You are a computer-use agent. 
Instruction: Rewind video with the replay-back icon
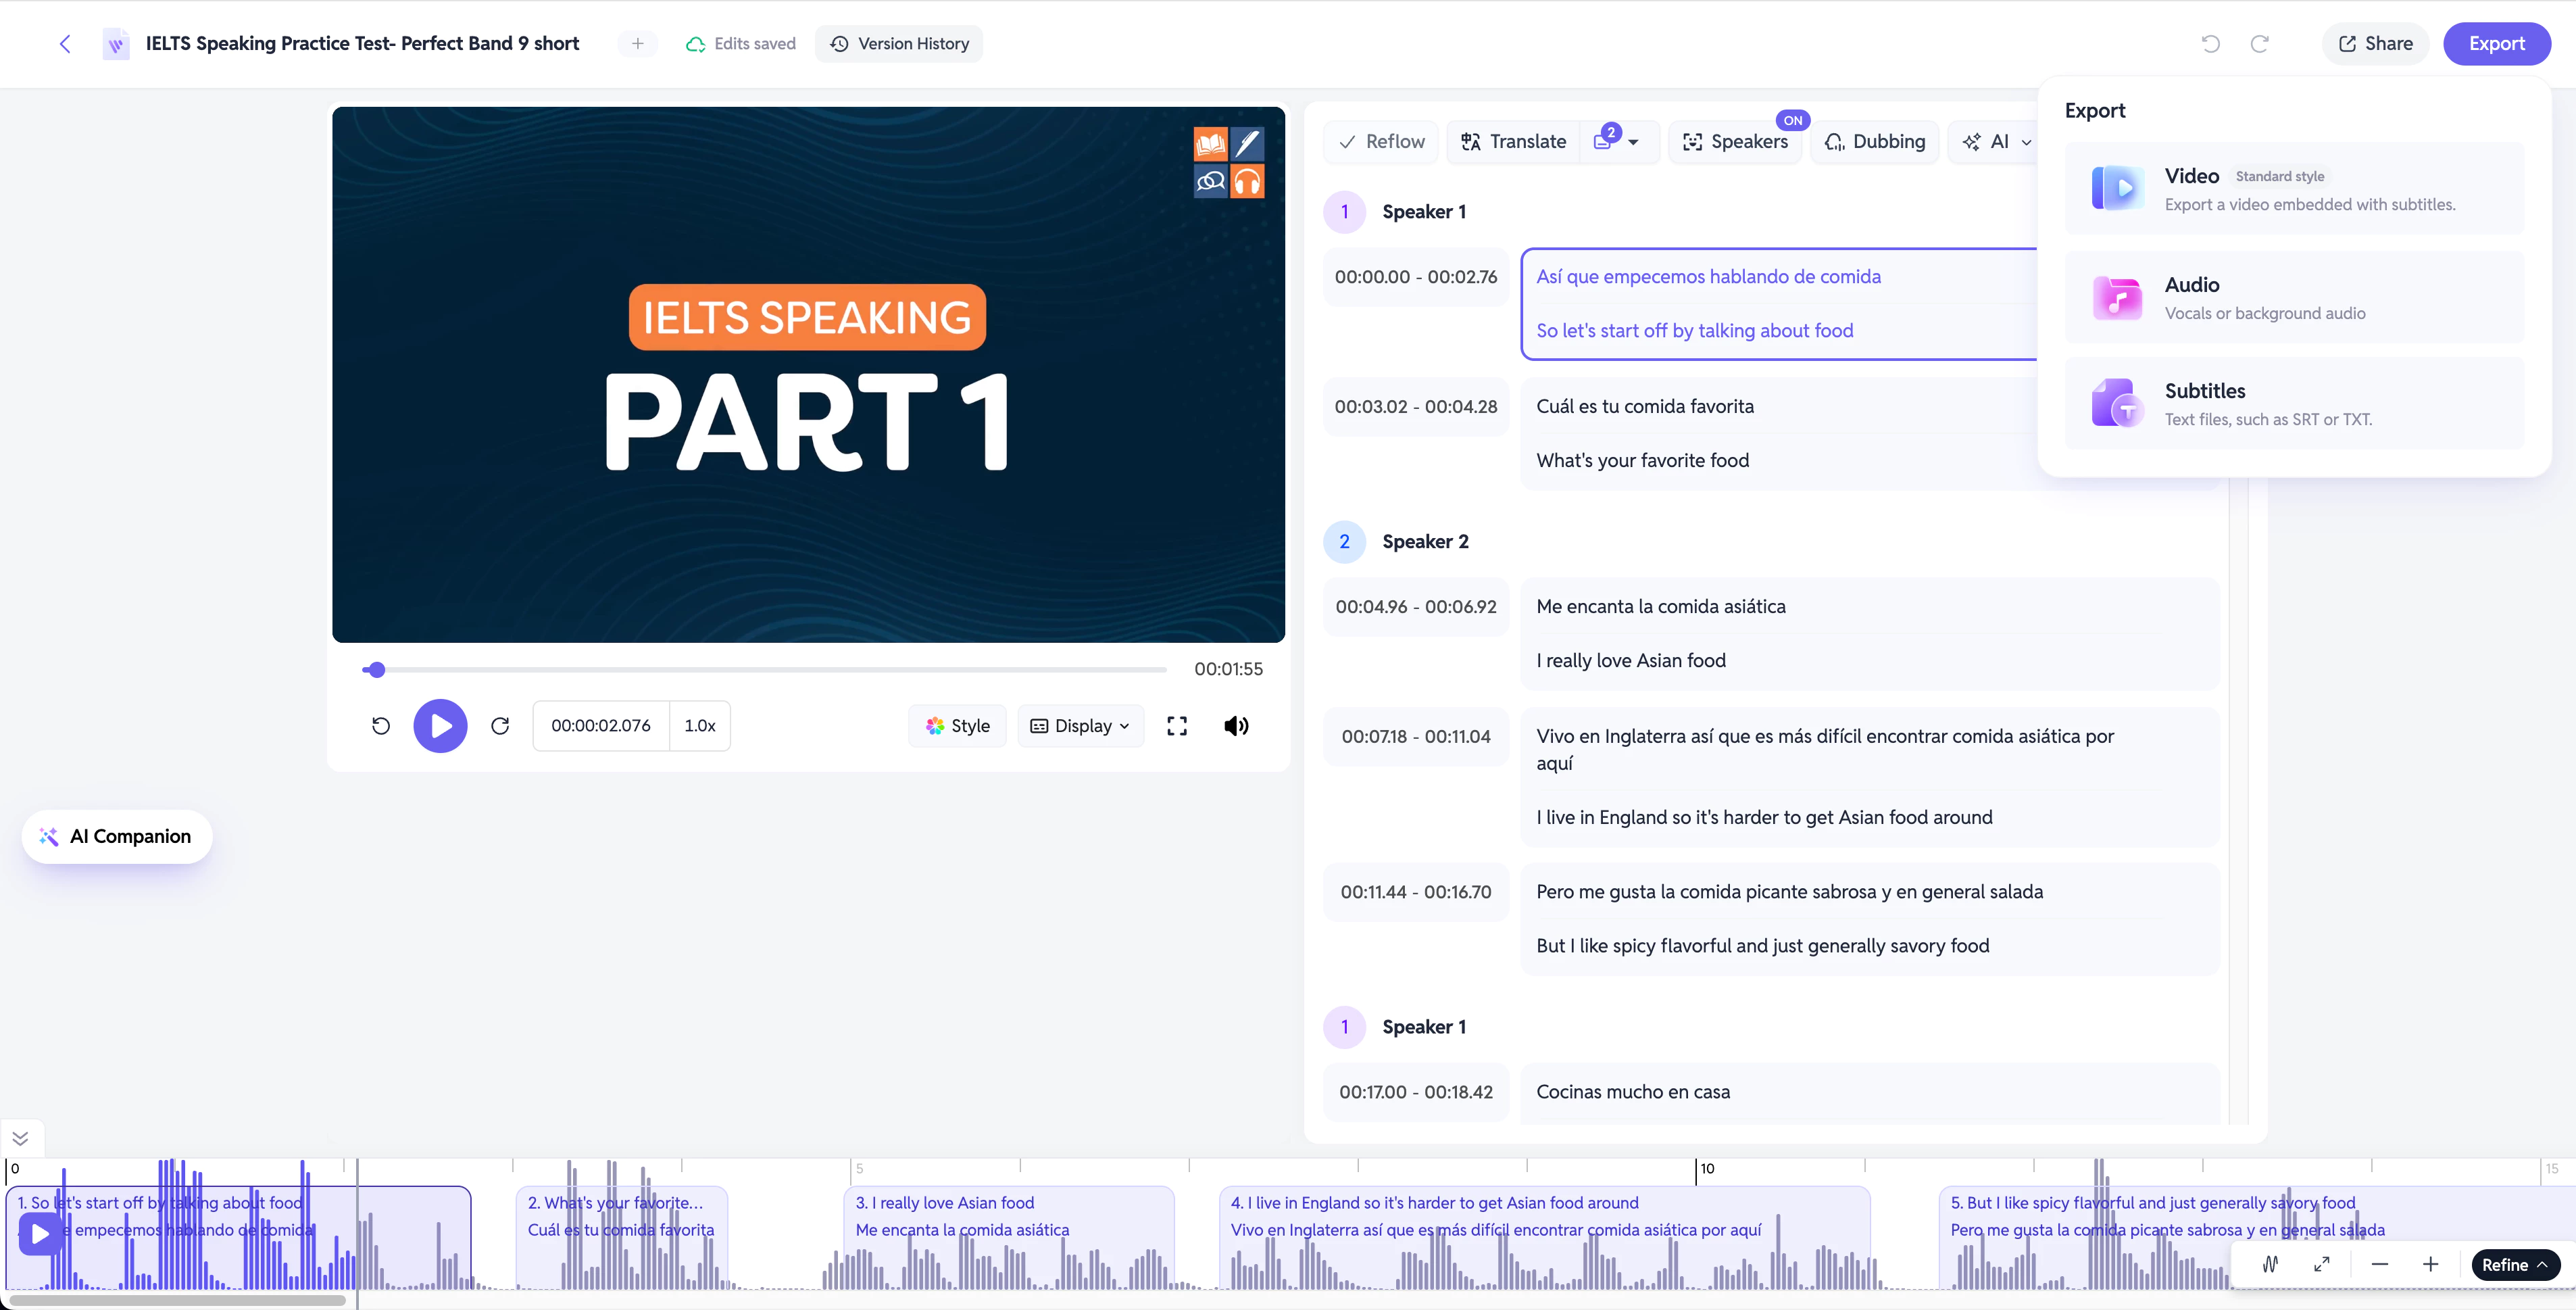[x=381, y=726]
